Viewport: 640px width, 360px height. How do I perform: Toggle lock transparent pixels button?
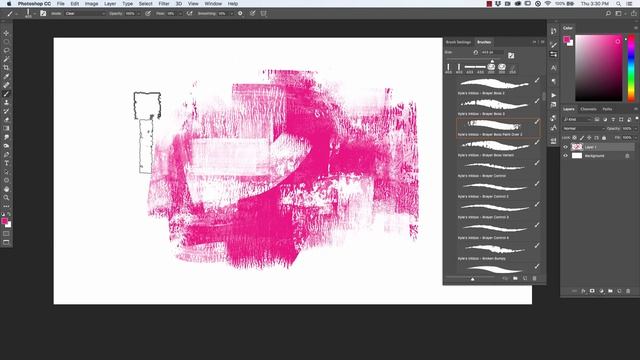575,138
